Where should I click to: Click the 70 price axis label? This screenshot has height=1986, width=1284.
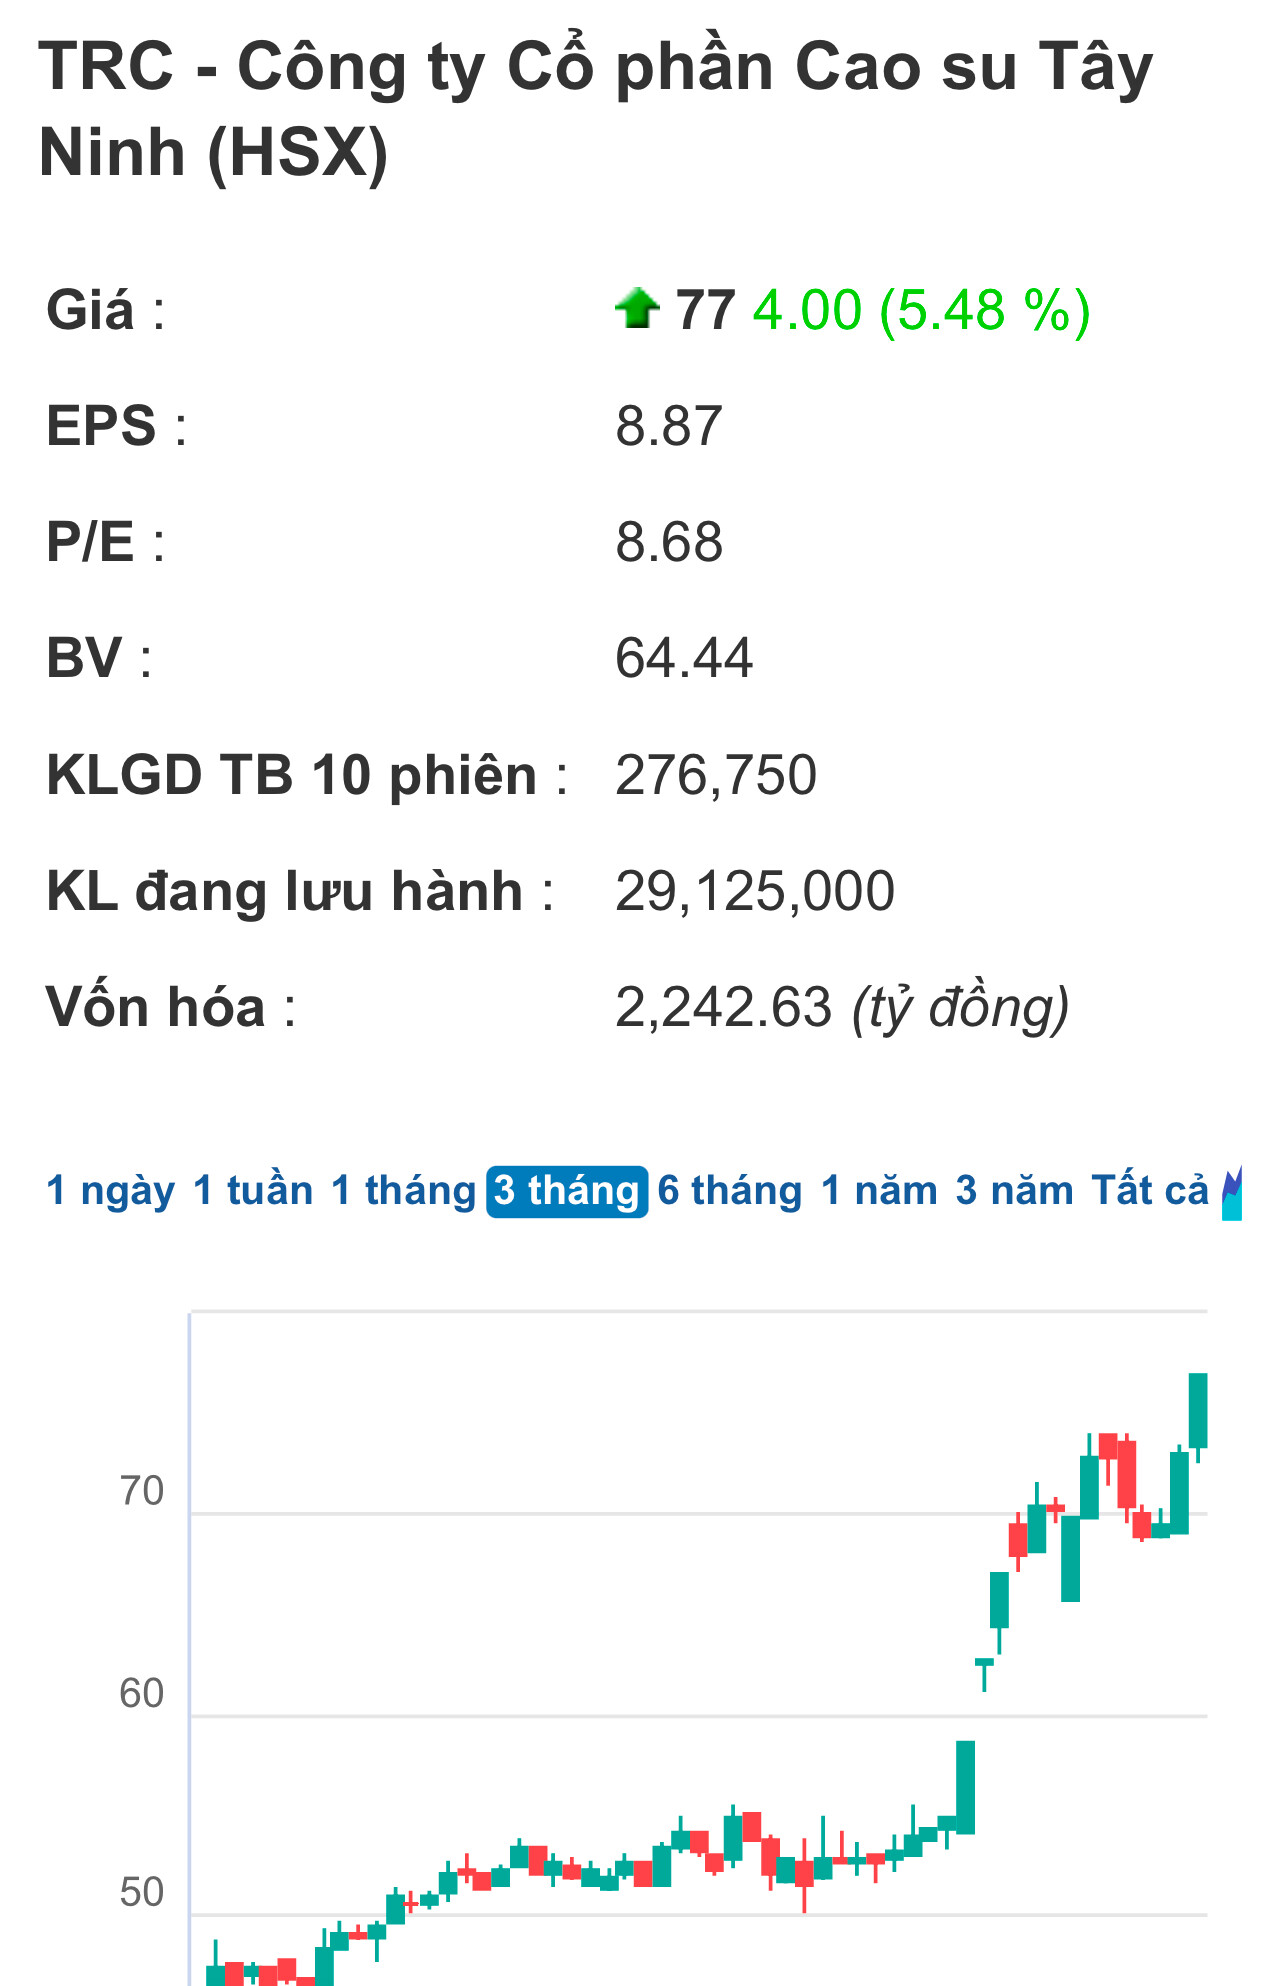[x=141, y=1491]
